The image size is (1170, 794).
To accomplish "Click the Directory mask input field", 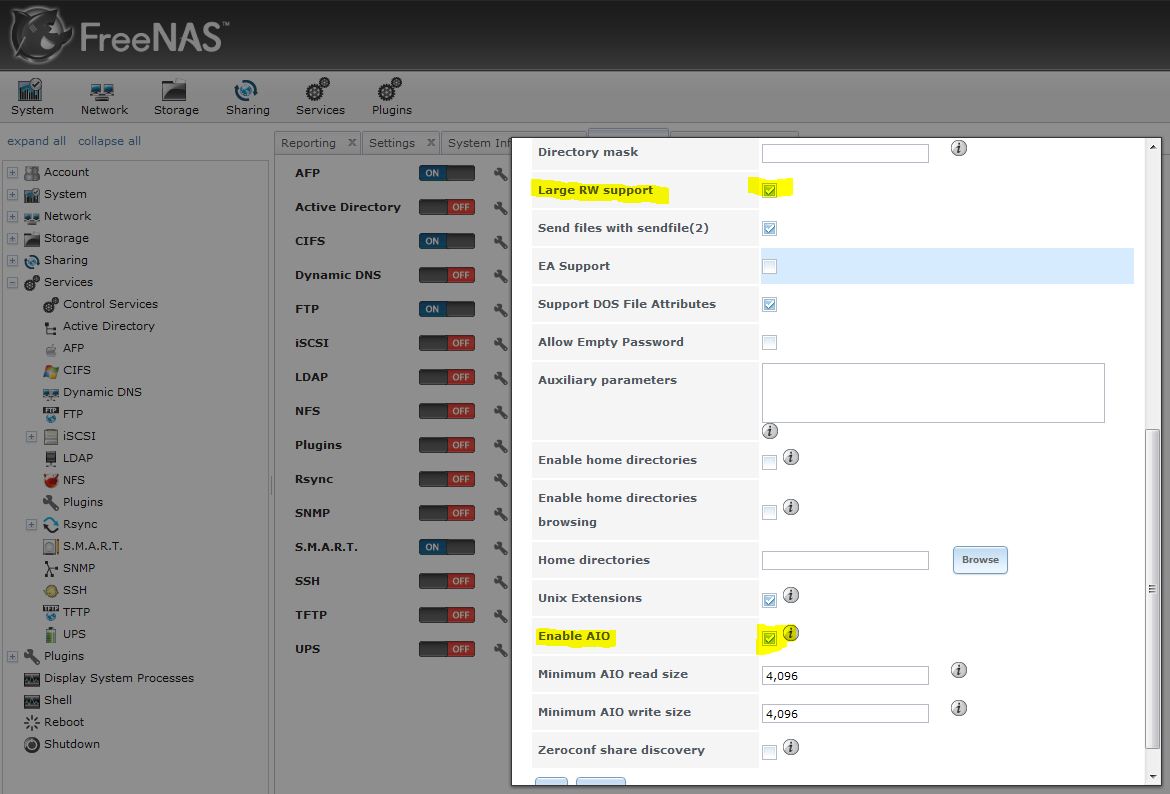I will coord(845,153).
